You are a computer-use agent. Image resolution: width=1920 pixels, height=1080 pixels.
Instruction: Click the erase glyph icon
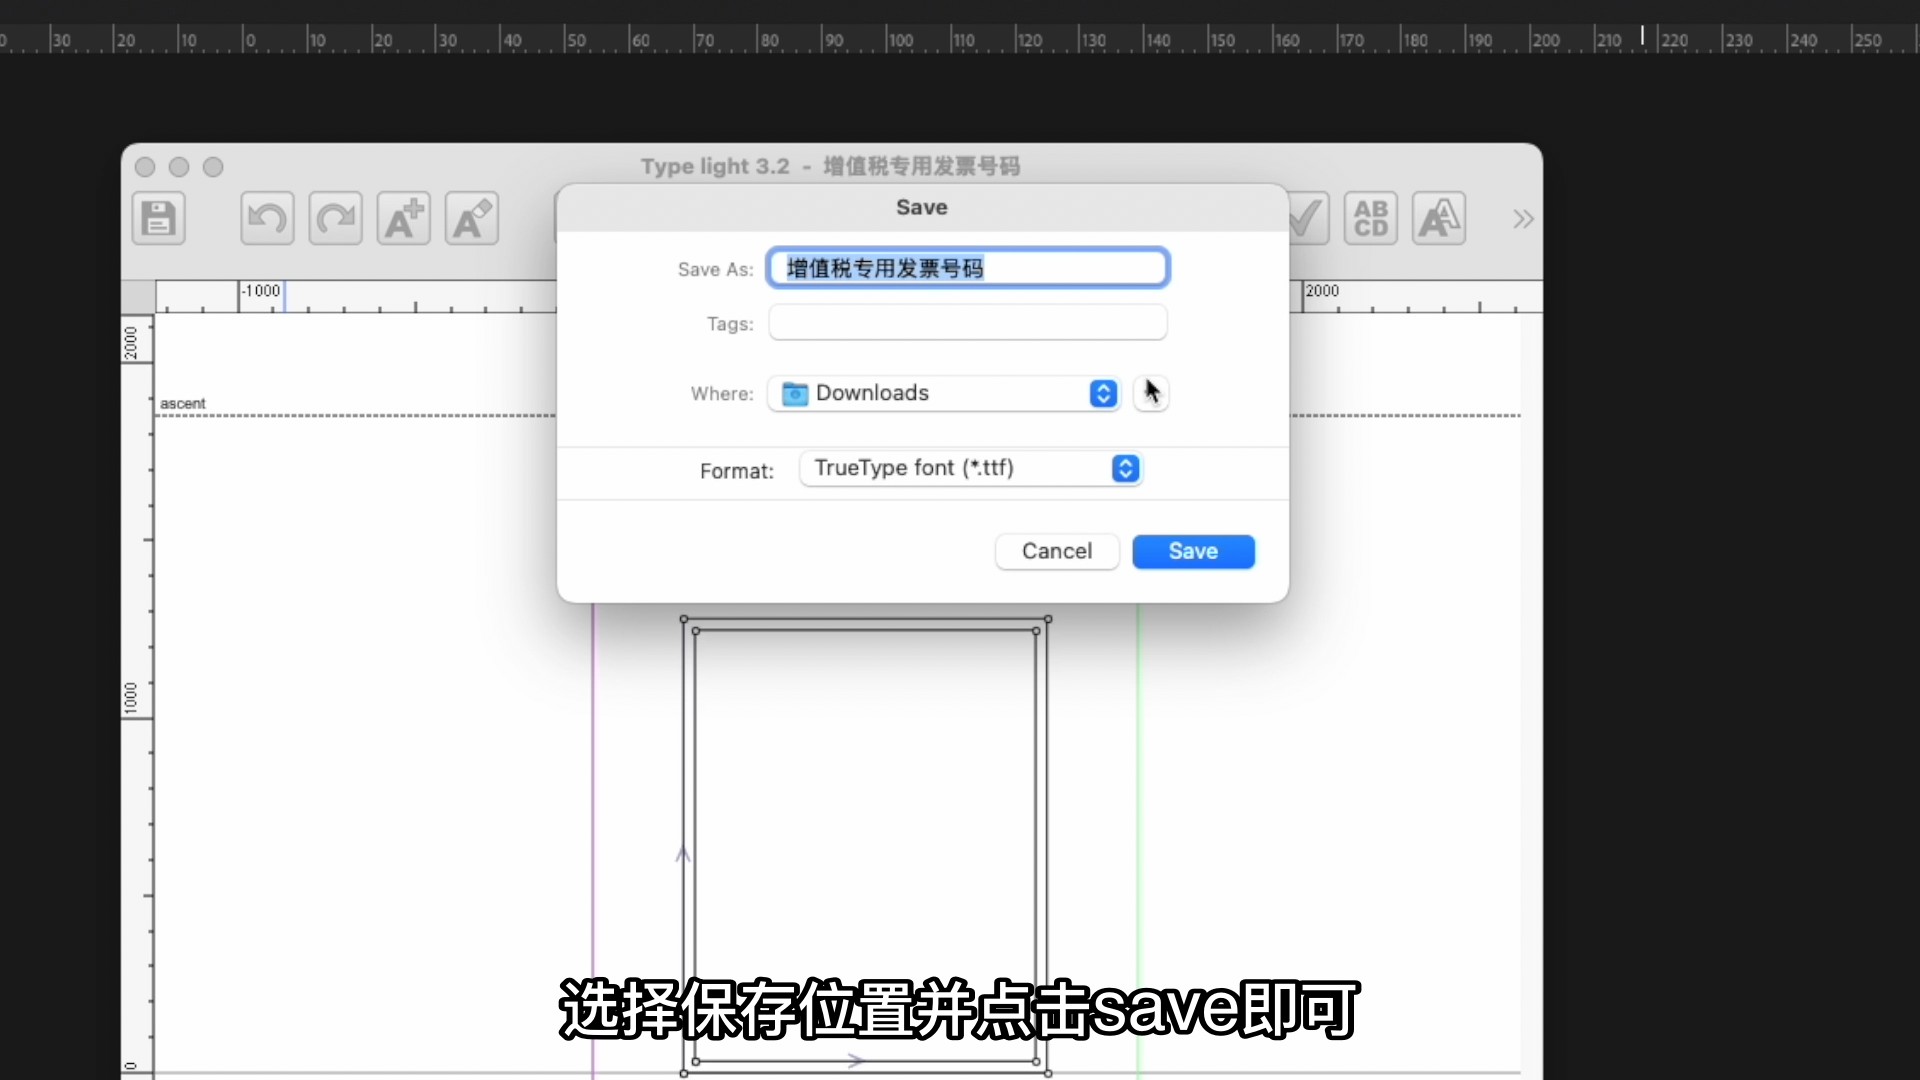point(471,218)
